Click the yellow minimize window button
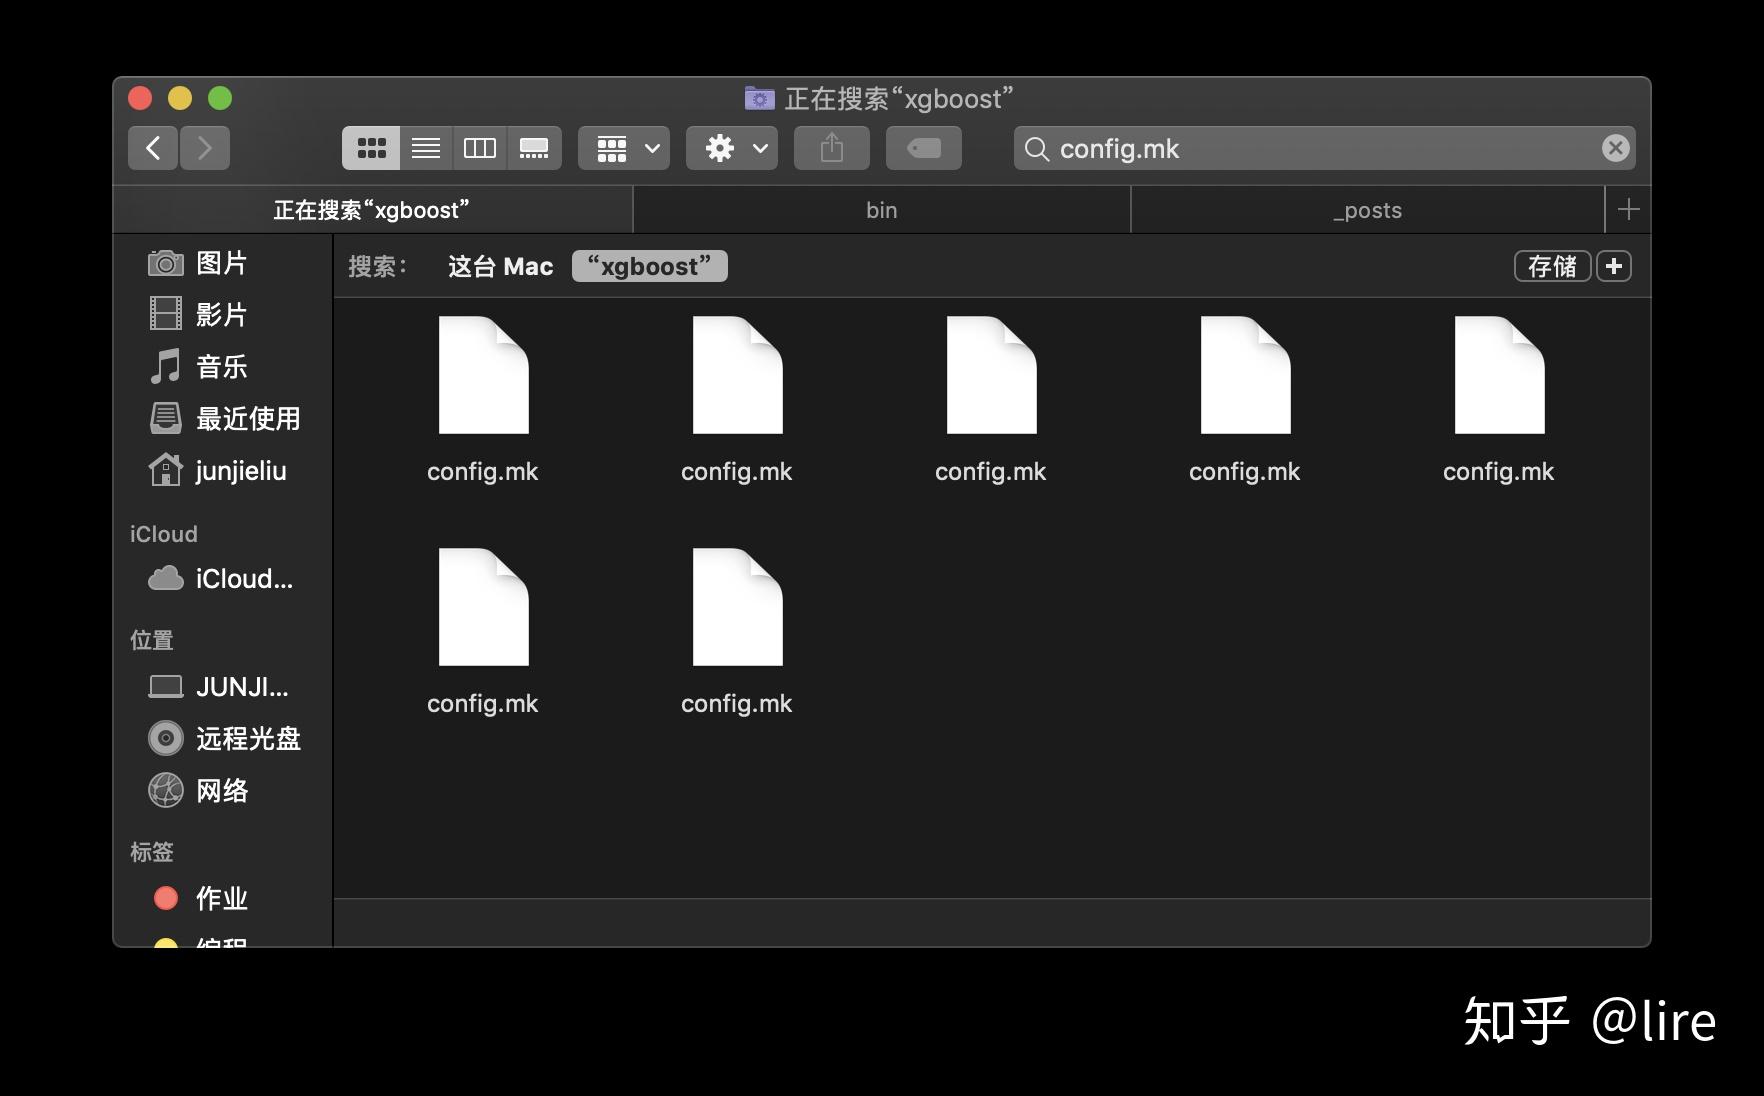1764x1096 pixels. [x=180, y=98]
